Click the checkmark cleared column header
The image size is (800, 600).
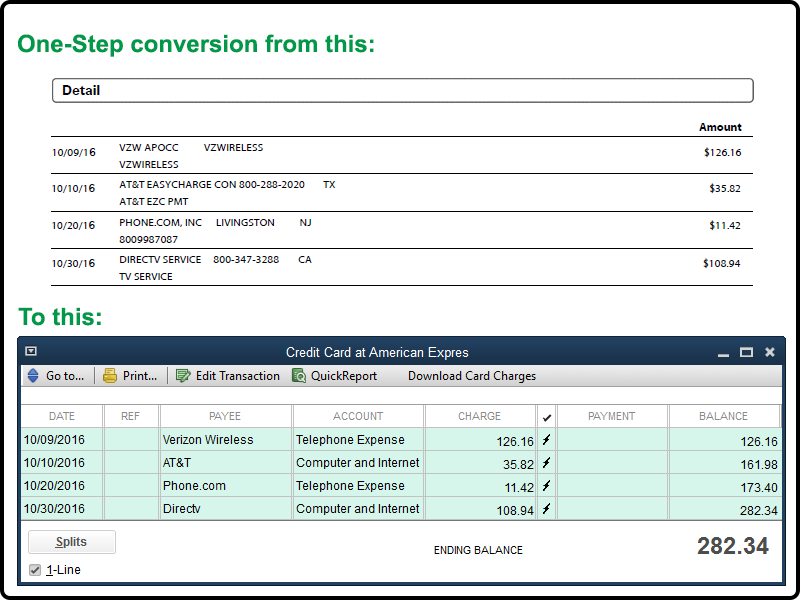point(547,417)
